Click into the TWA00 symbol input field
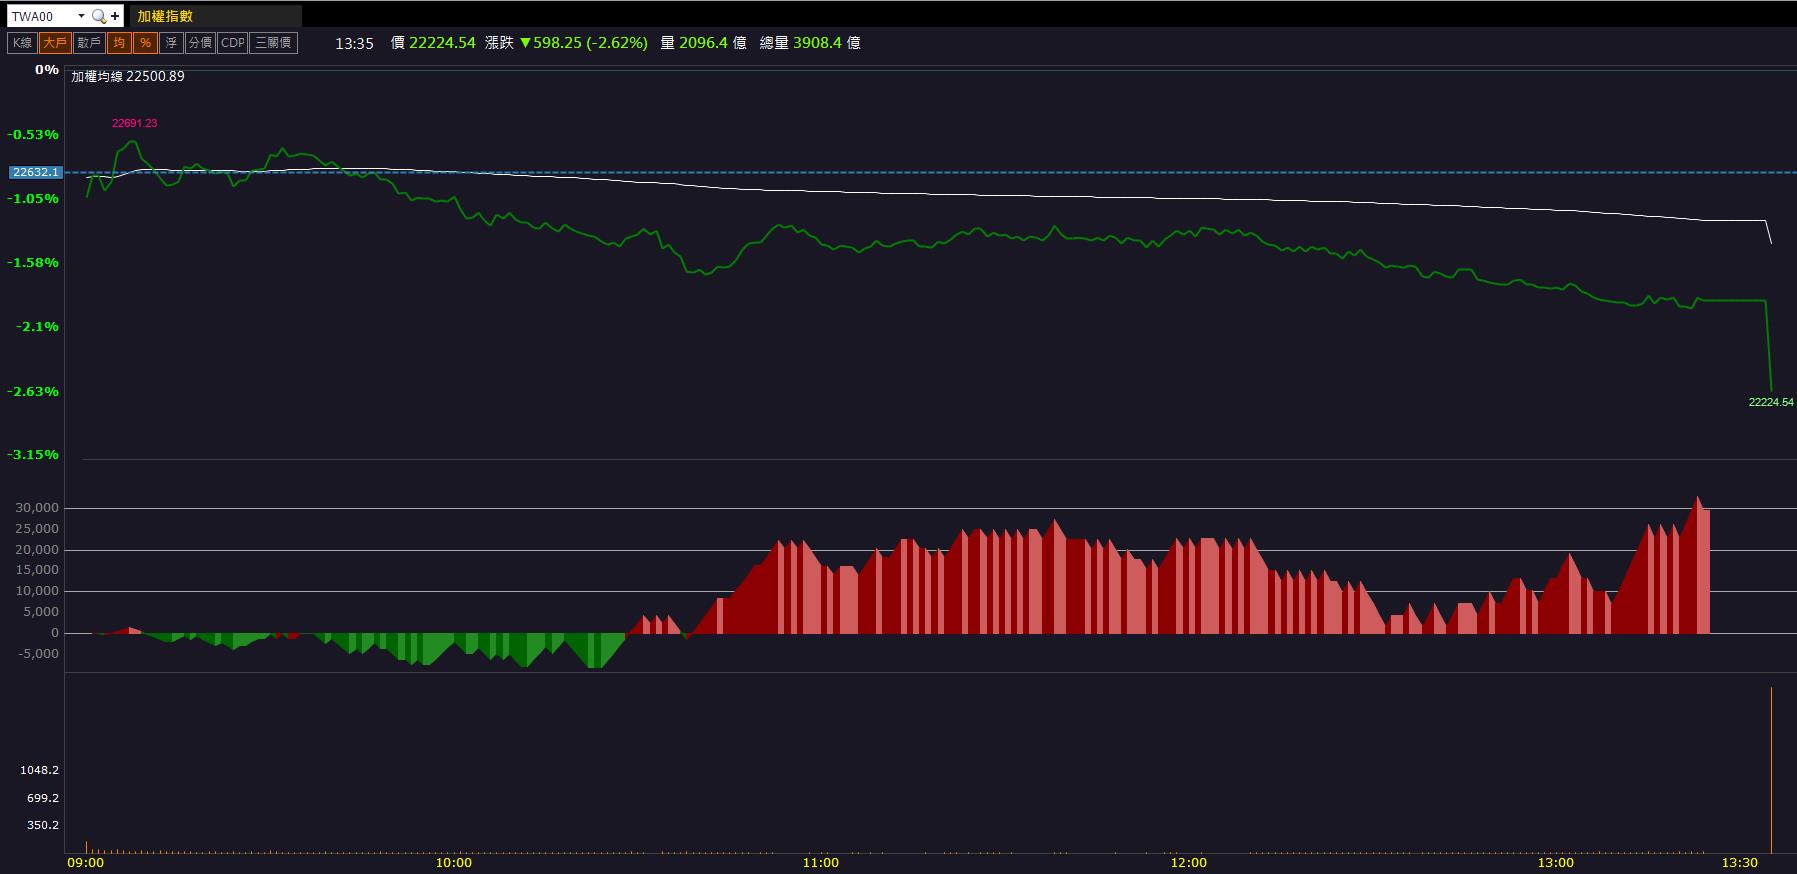This screenshot has height=874, width=1797. [41, 16]
